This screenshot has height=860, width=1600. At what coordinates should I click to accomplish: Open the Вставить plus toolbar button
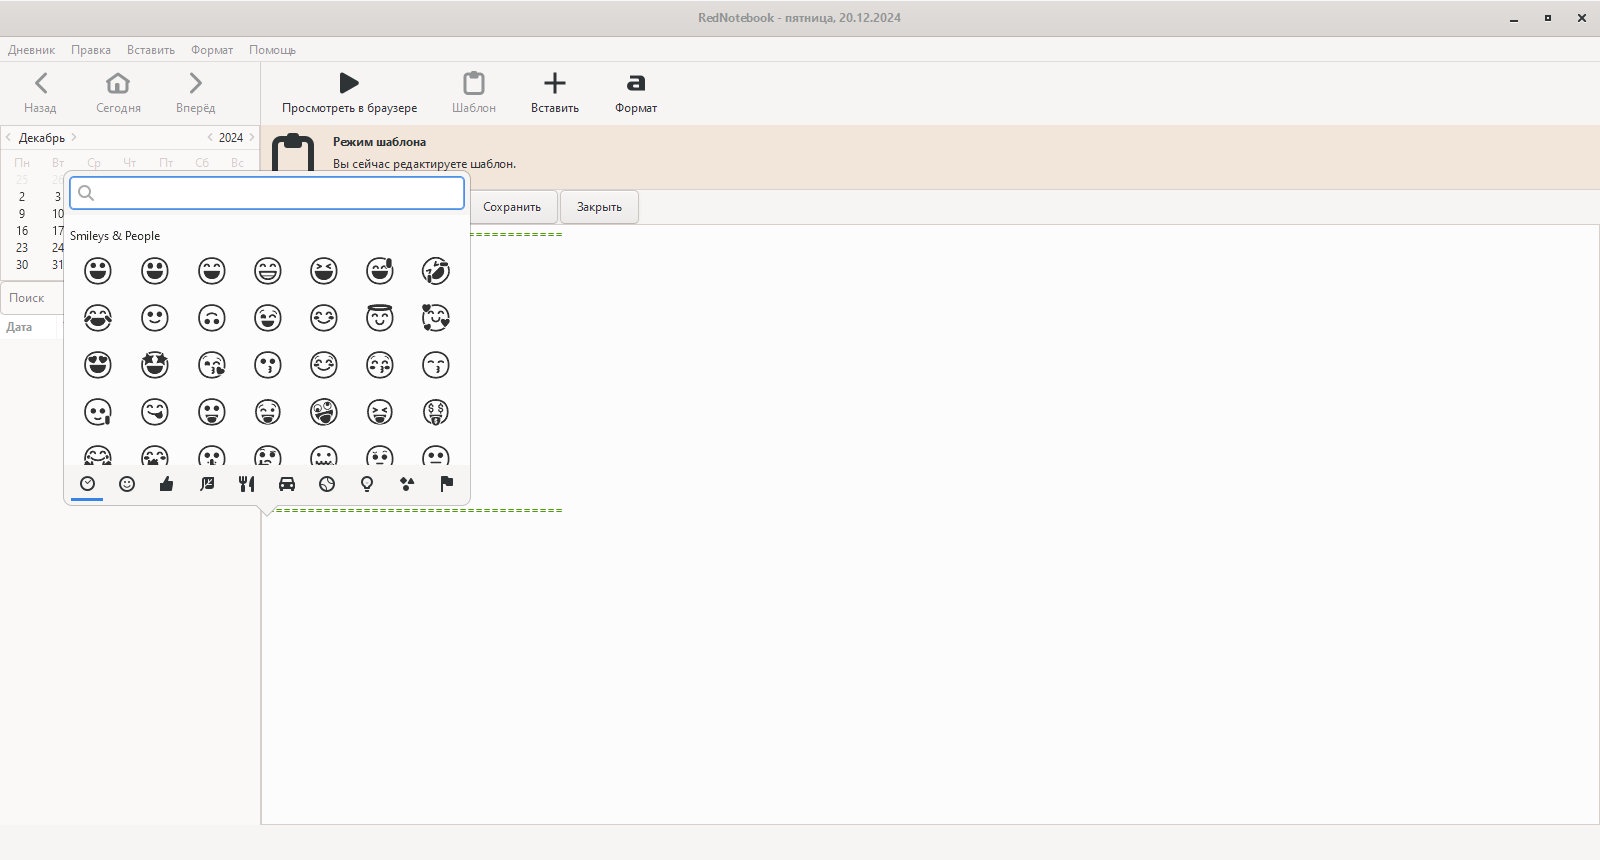point(555,93)
